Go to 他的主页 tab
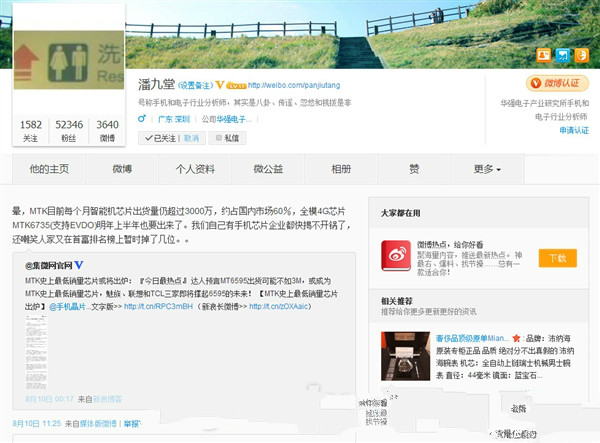600x443 pixels. point(49,169)
